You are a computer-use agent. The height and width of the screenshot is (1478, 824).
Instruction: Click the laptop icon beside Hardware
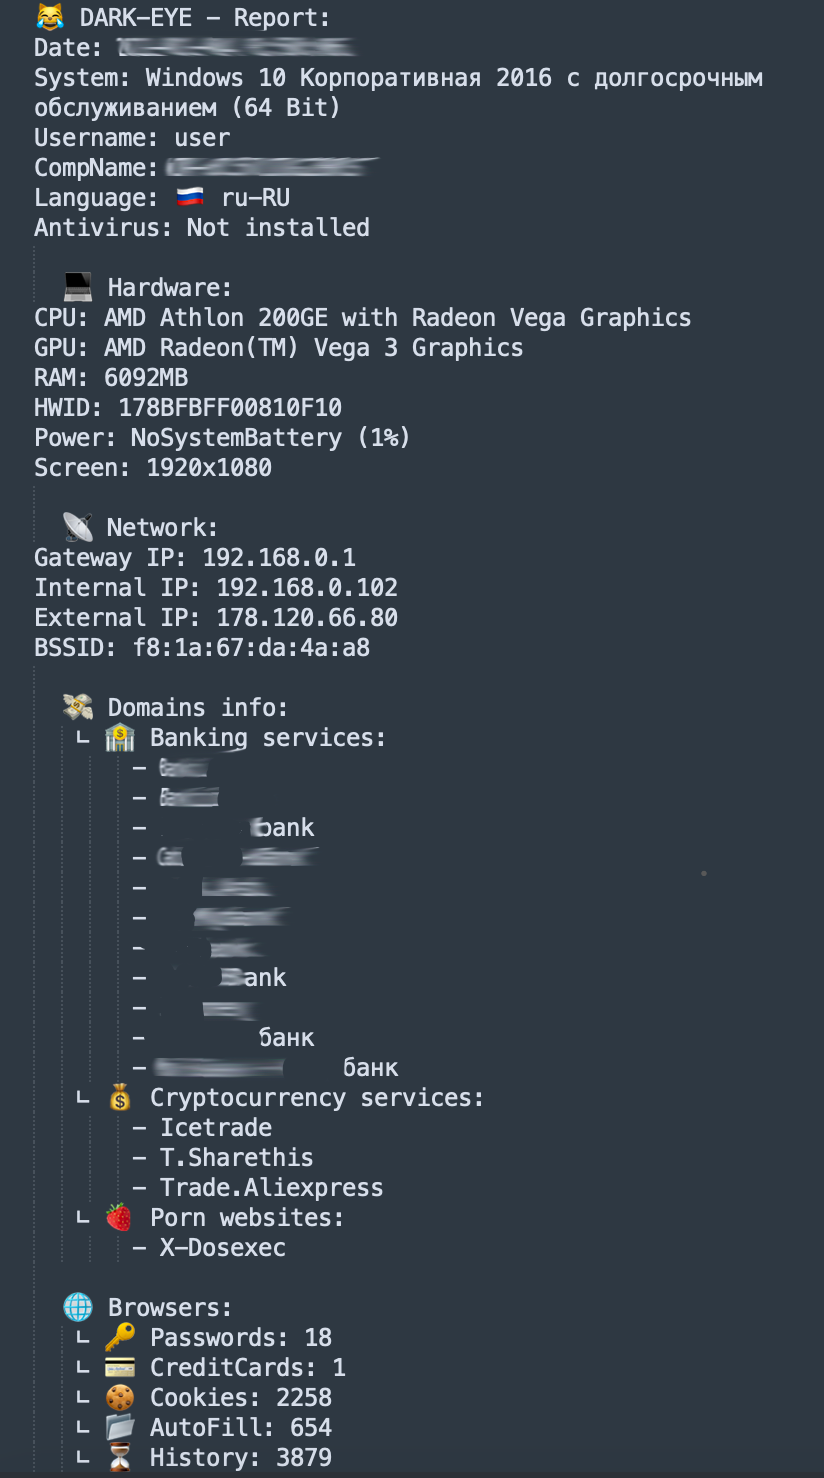pyautogui.click(x=78, y=288)
